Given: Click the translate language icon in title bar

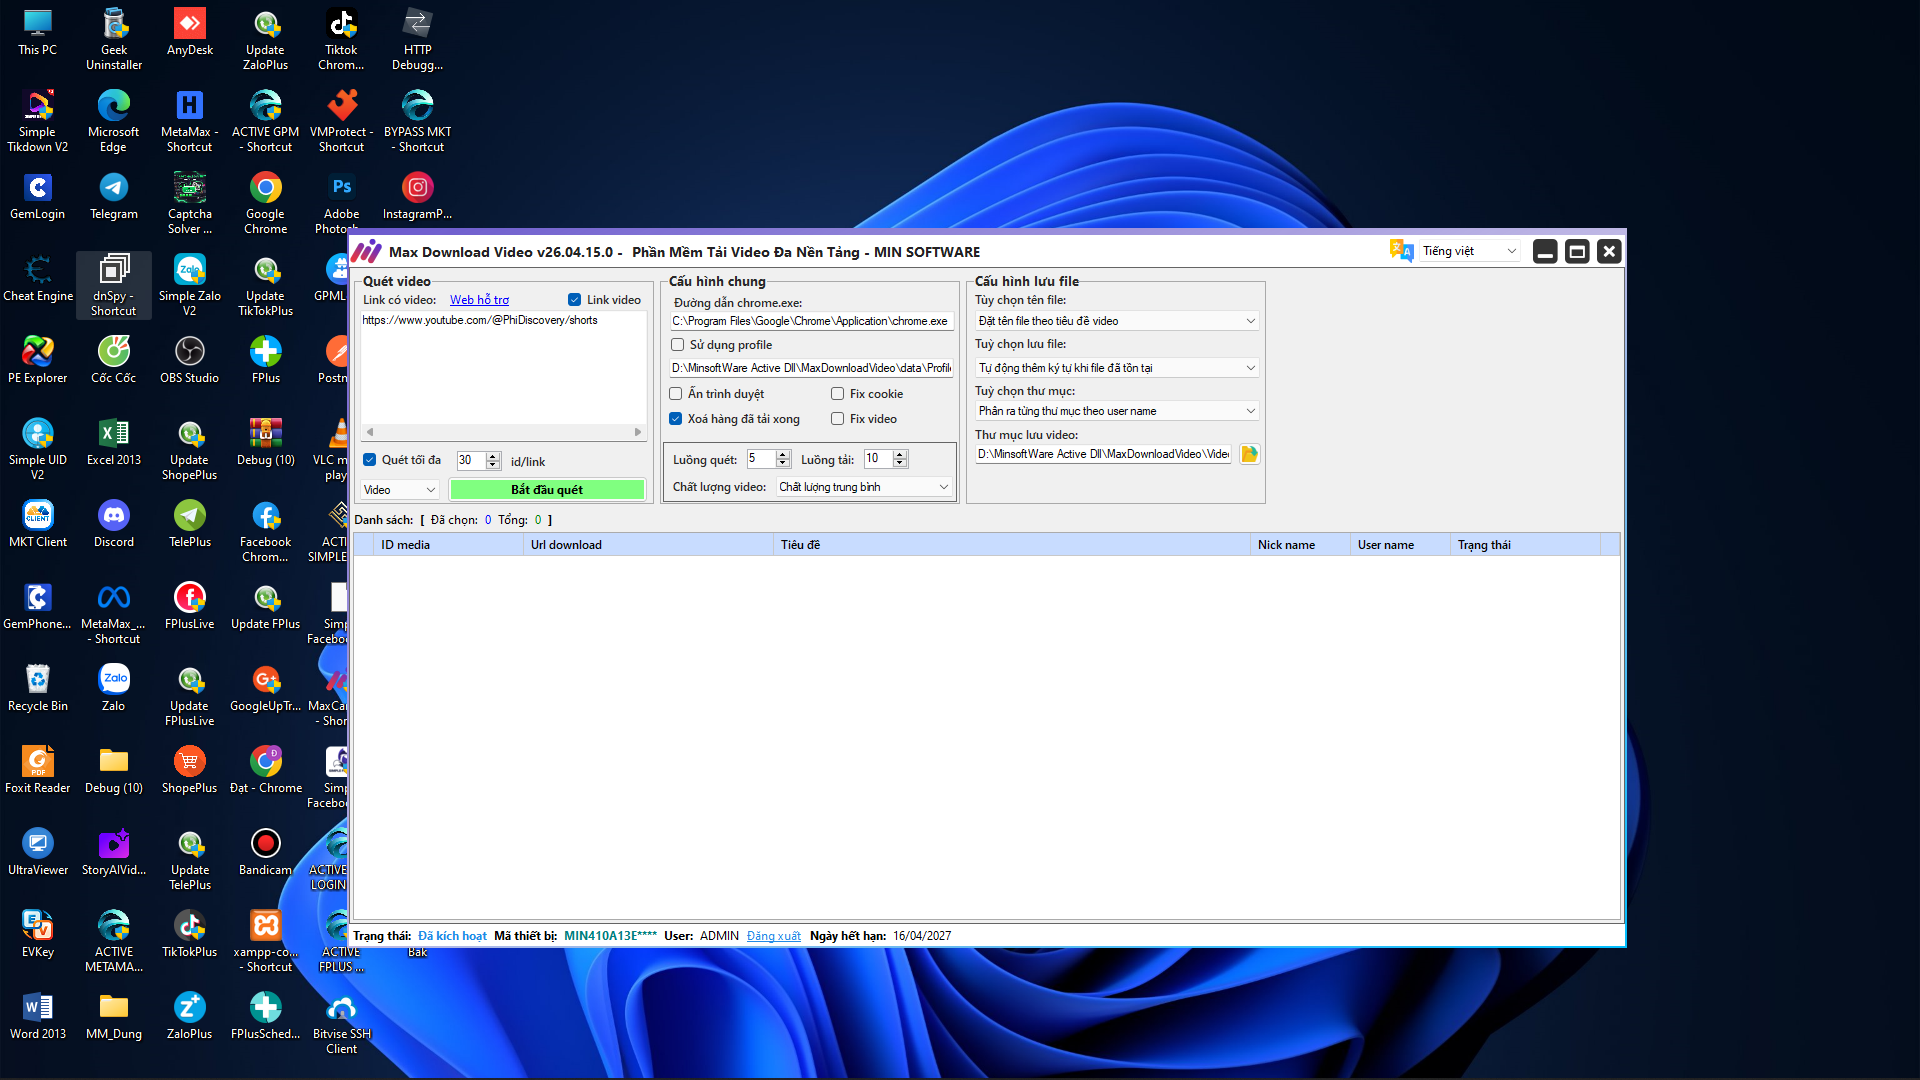Looking at the screenshot, I should 1401,251.
